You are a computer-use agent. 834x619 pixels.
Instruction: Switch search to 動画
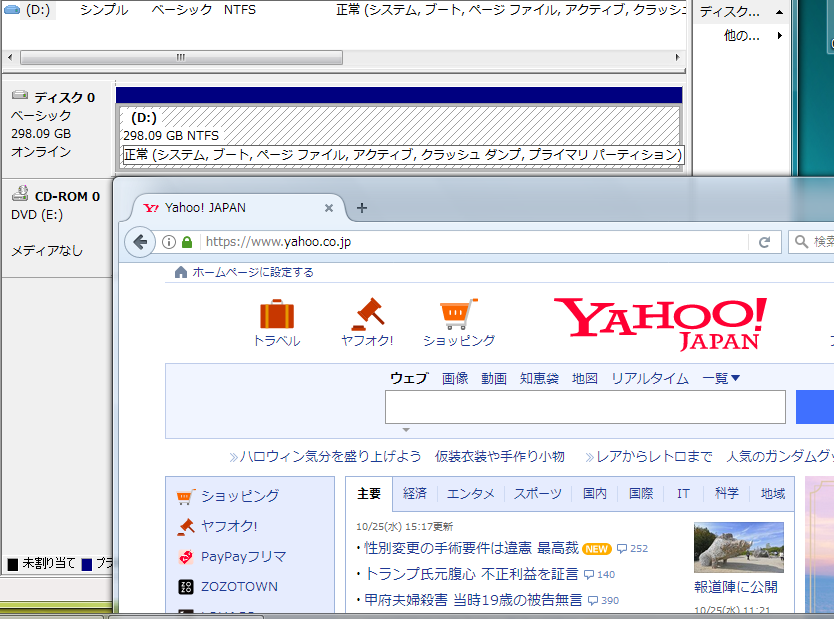[x=494, y=379]
